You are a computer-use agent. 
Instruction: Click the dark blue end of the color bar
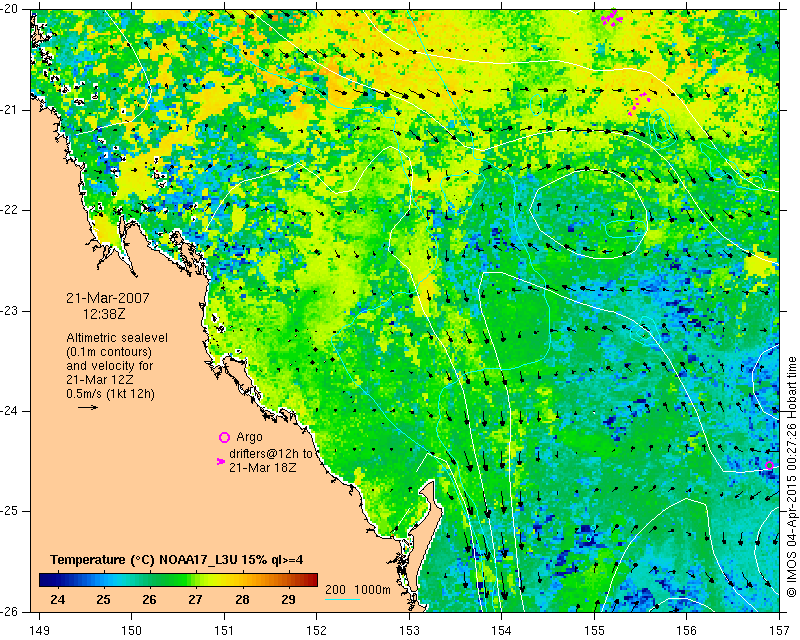46,580
